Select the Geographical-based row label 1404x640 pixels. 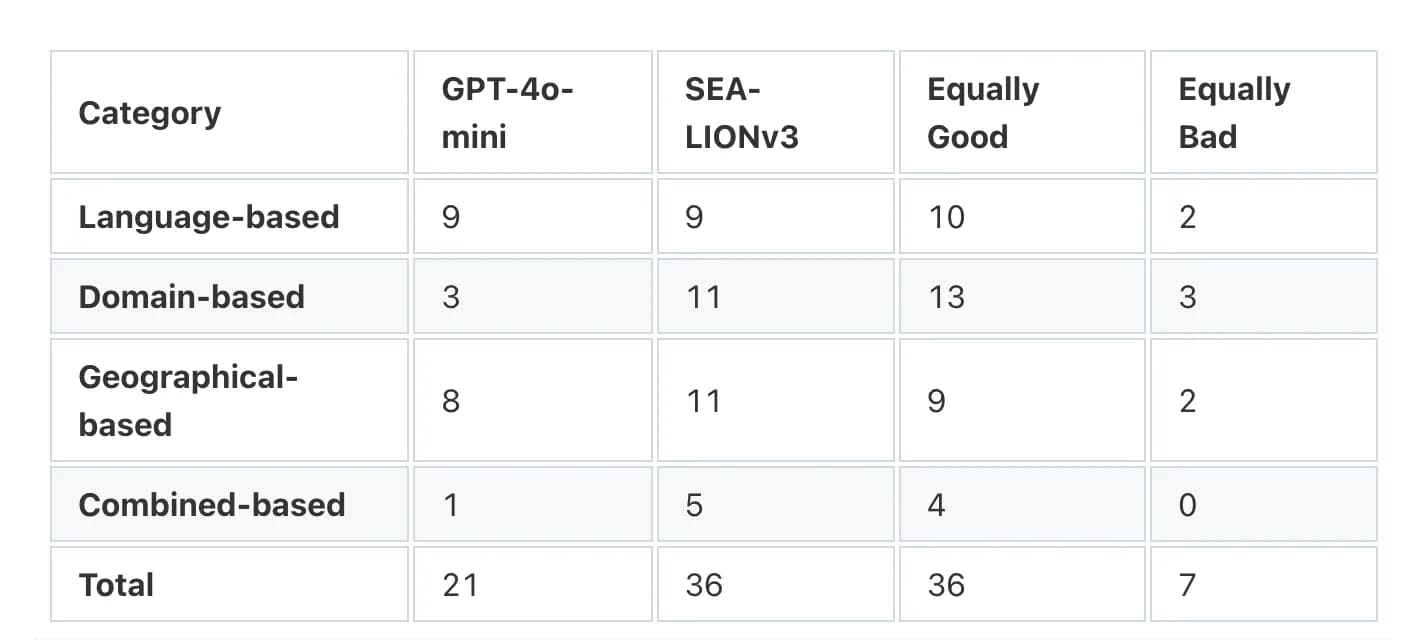[x=188, y=401]
